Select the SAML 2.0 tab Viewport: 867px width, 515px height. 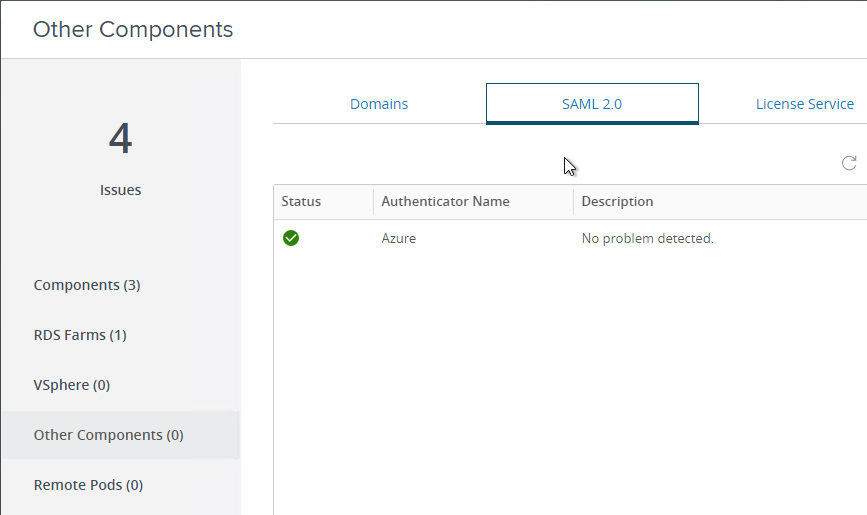592,104
